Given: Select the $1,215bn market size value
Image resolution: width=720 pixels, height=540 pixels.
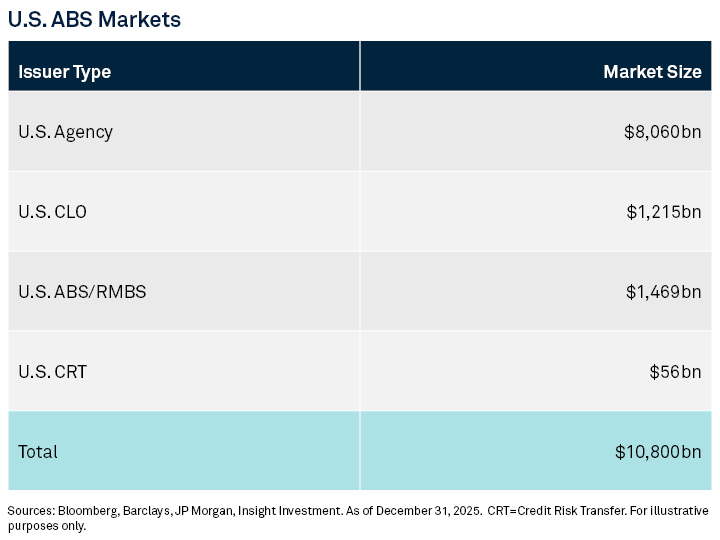Looking at the screenshot, I should click(x=663, y=212).
